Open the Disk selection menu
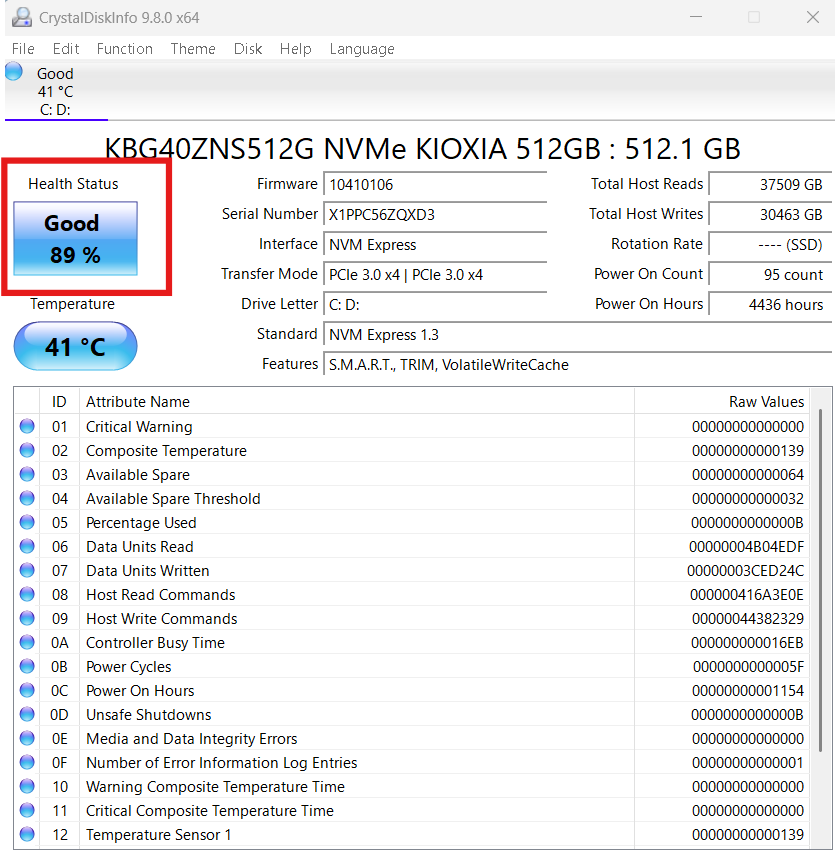 click(247, 48)
